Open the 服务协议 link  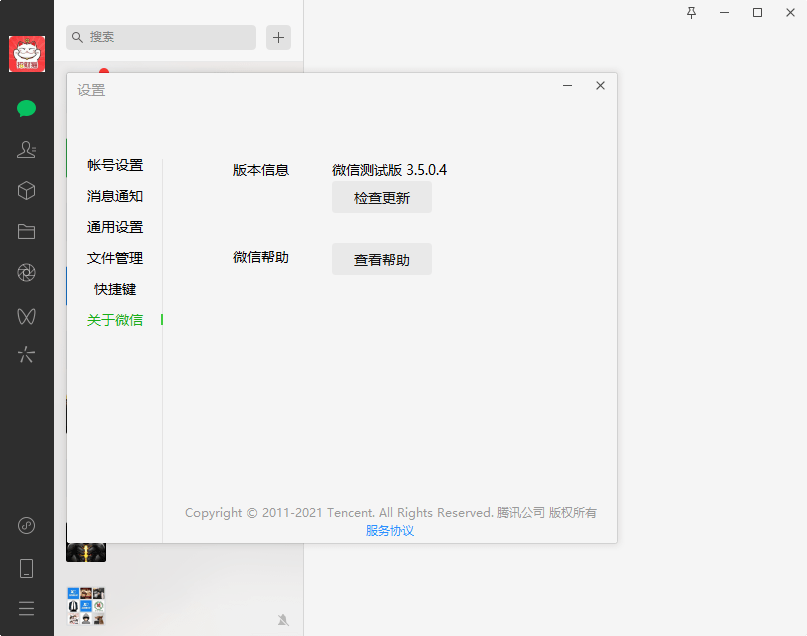pos(390,531)
